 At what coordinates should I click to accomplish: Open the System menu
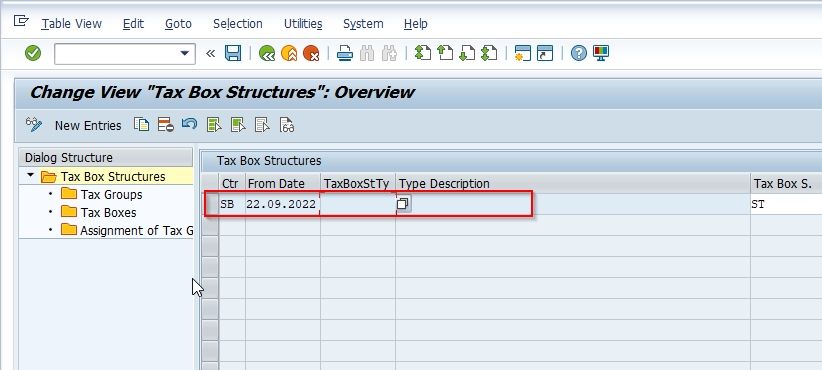[363, 24]
